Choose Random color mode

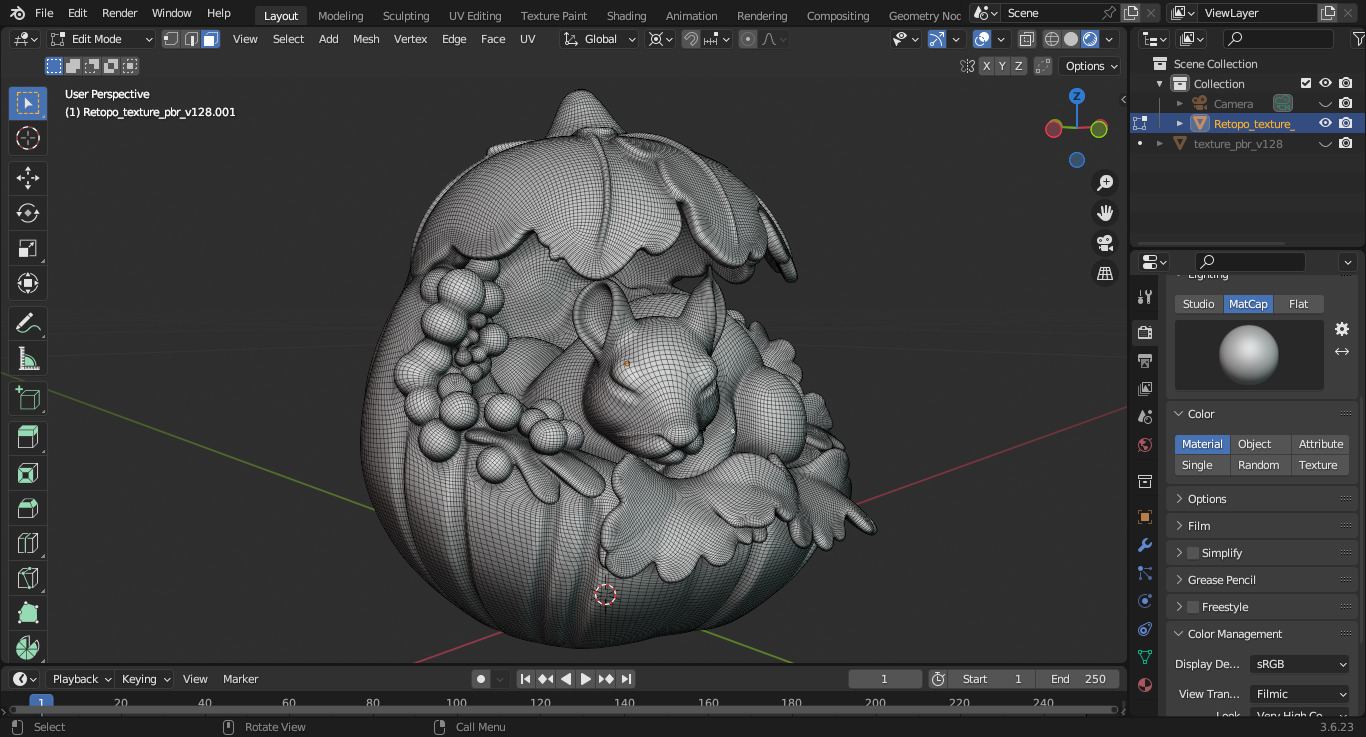pos(1258,465)
